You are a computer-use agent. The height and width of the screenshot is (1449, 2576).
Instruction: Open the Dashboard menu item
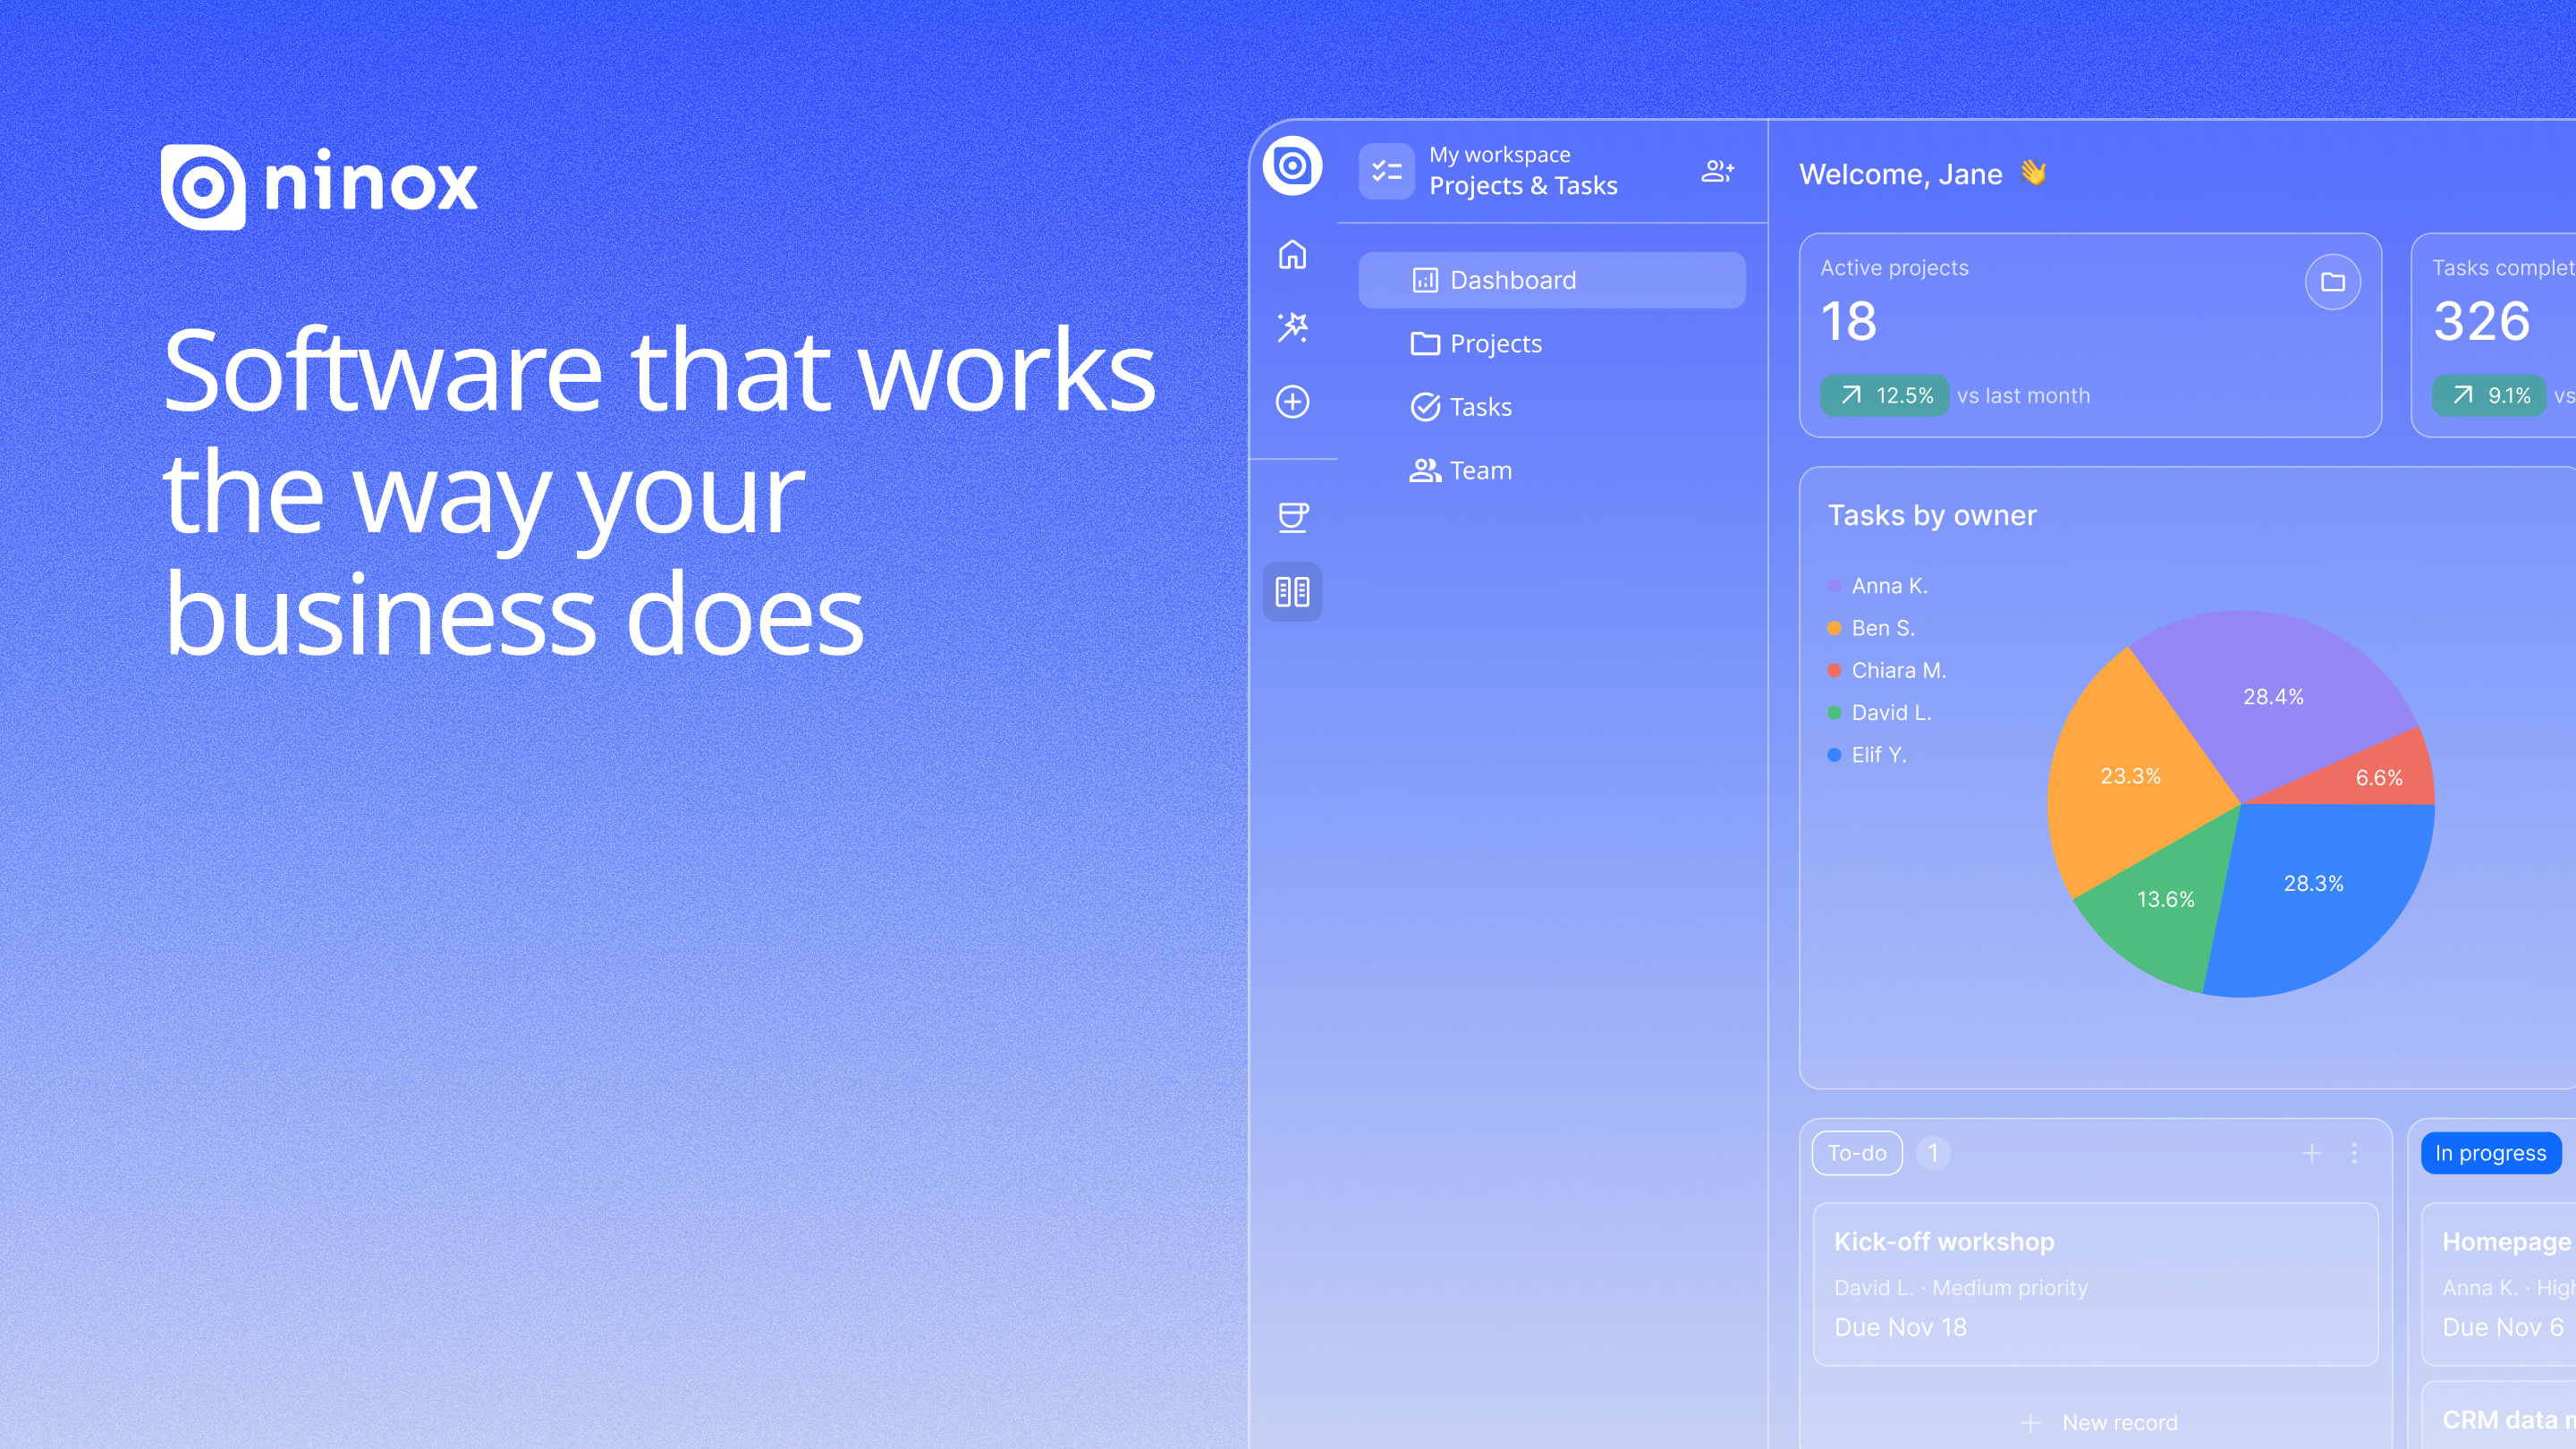point(1552,280)
